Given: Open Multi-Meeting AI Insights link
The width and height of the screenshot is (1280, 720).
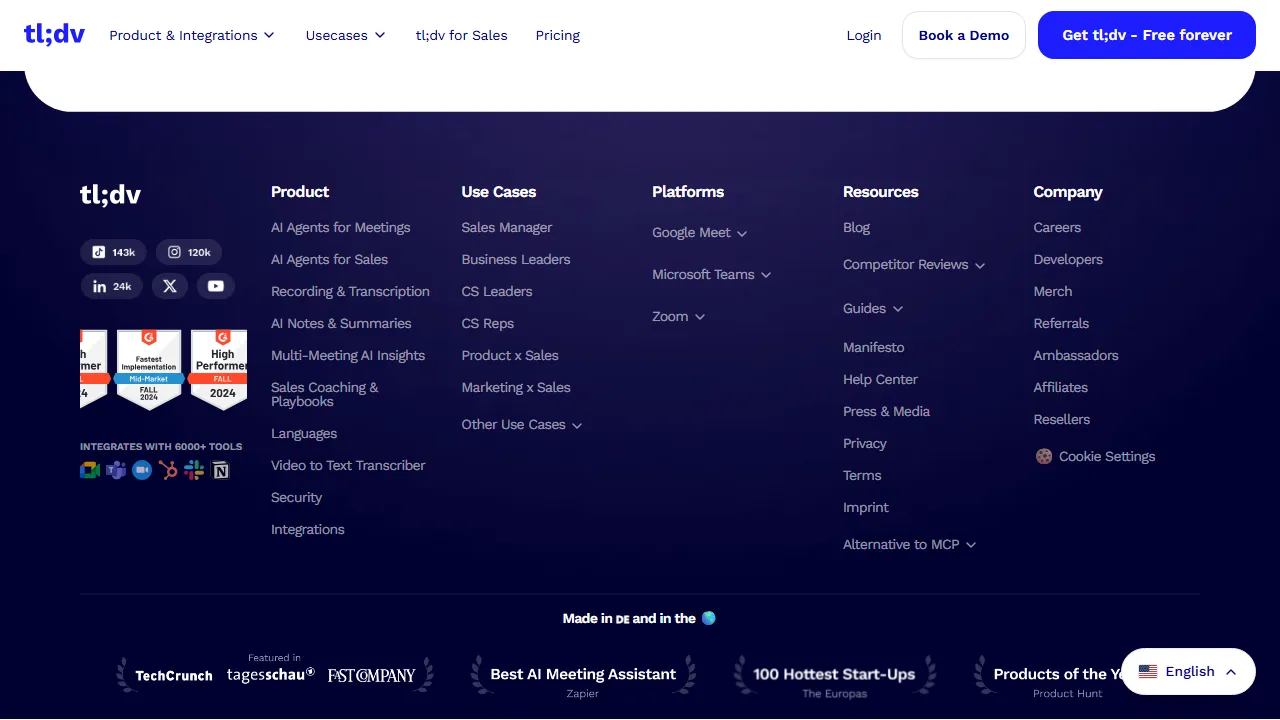Looking at the screenshot, I should 348,355.
